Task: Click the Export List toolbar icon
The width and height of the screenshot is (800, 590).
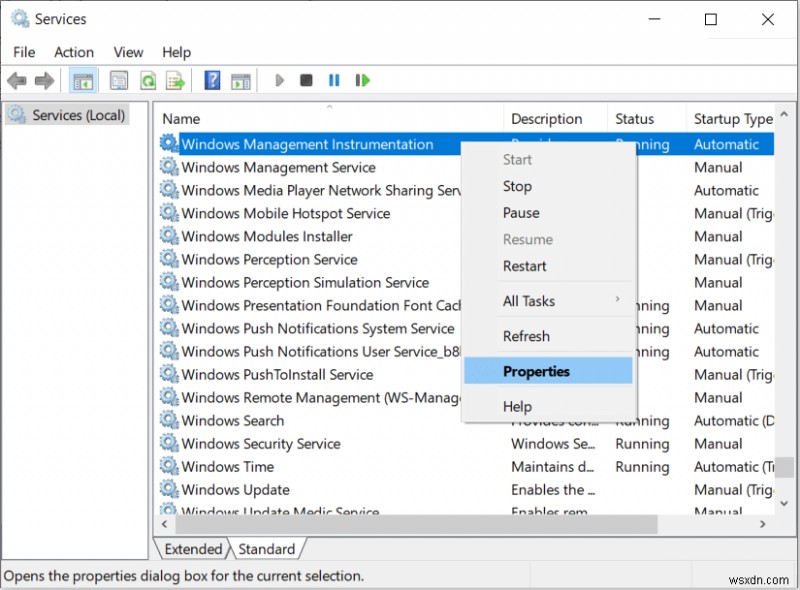Action: pyautogui.click(x=175, y=80)
